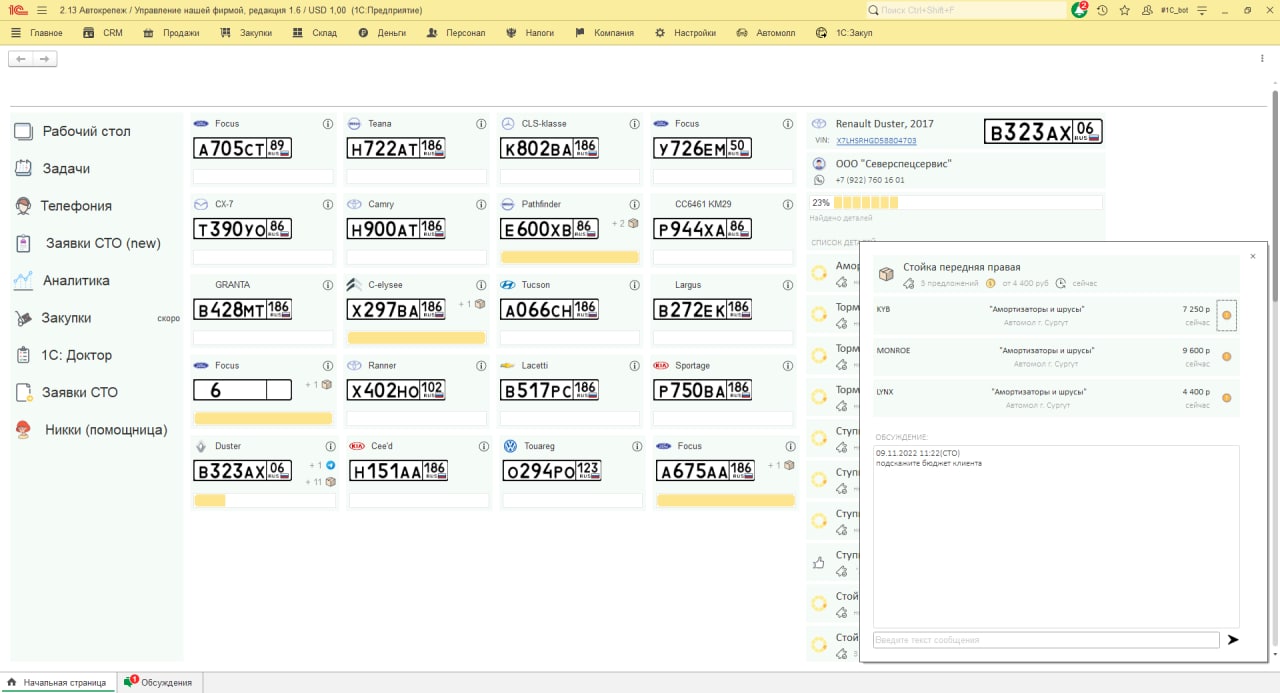Select the KYB offer circle for 7 250 р
Image resolution: width=1280 pixels, height=693 pixels.
[1227, 315]
